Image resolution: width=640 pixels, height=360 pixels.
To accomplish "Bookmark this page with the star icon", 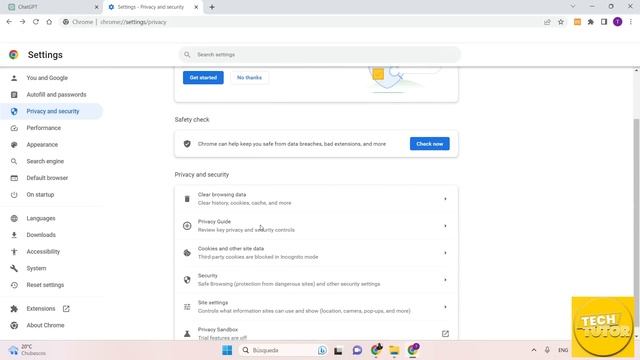I will click(x=561, y=22).
